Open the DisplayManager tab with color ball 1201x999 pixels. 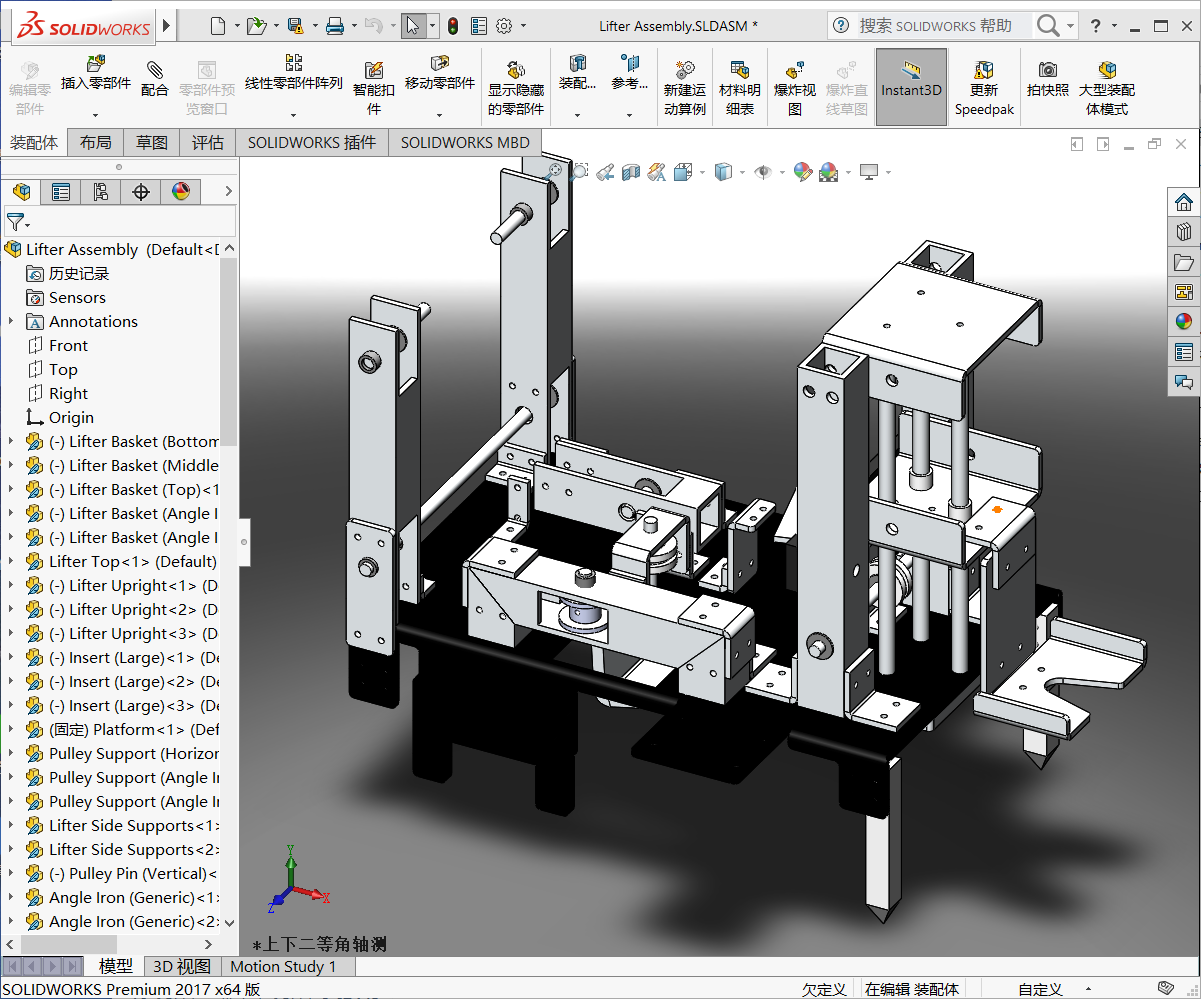click(x=181, y=192)
